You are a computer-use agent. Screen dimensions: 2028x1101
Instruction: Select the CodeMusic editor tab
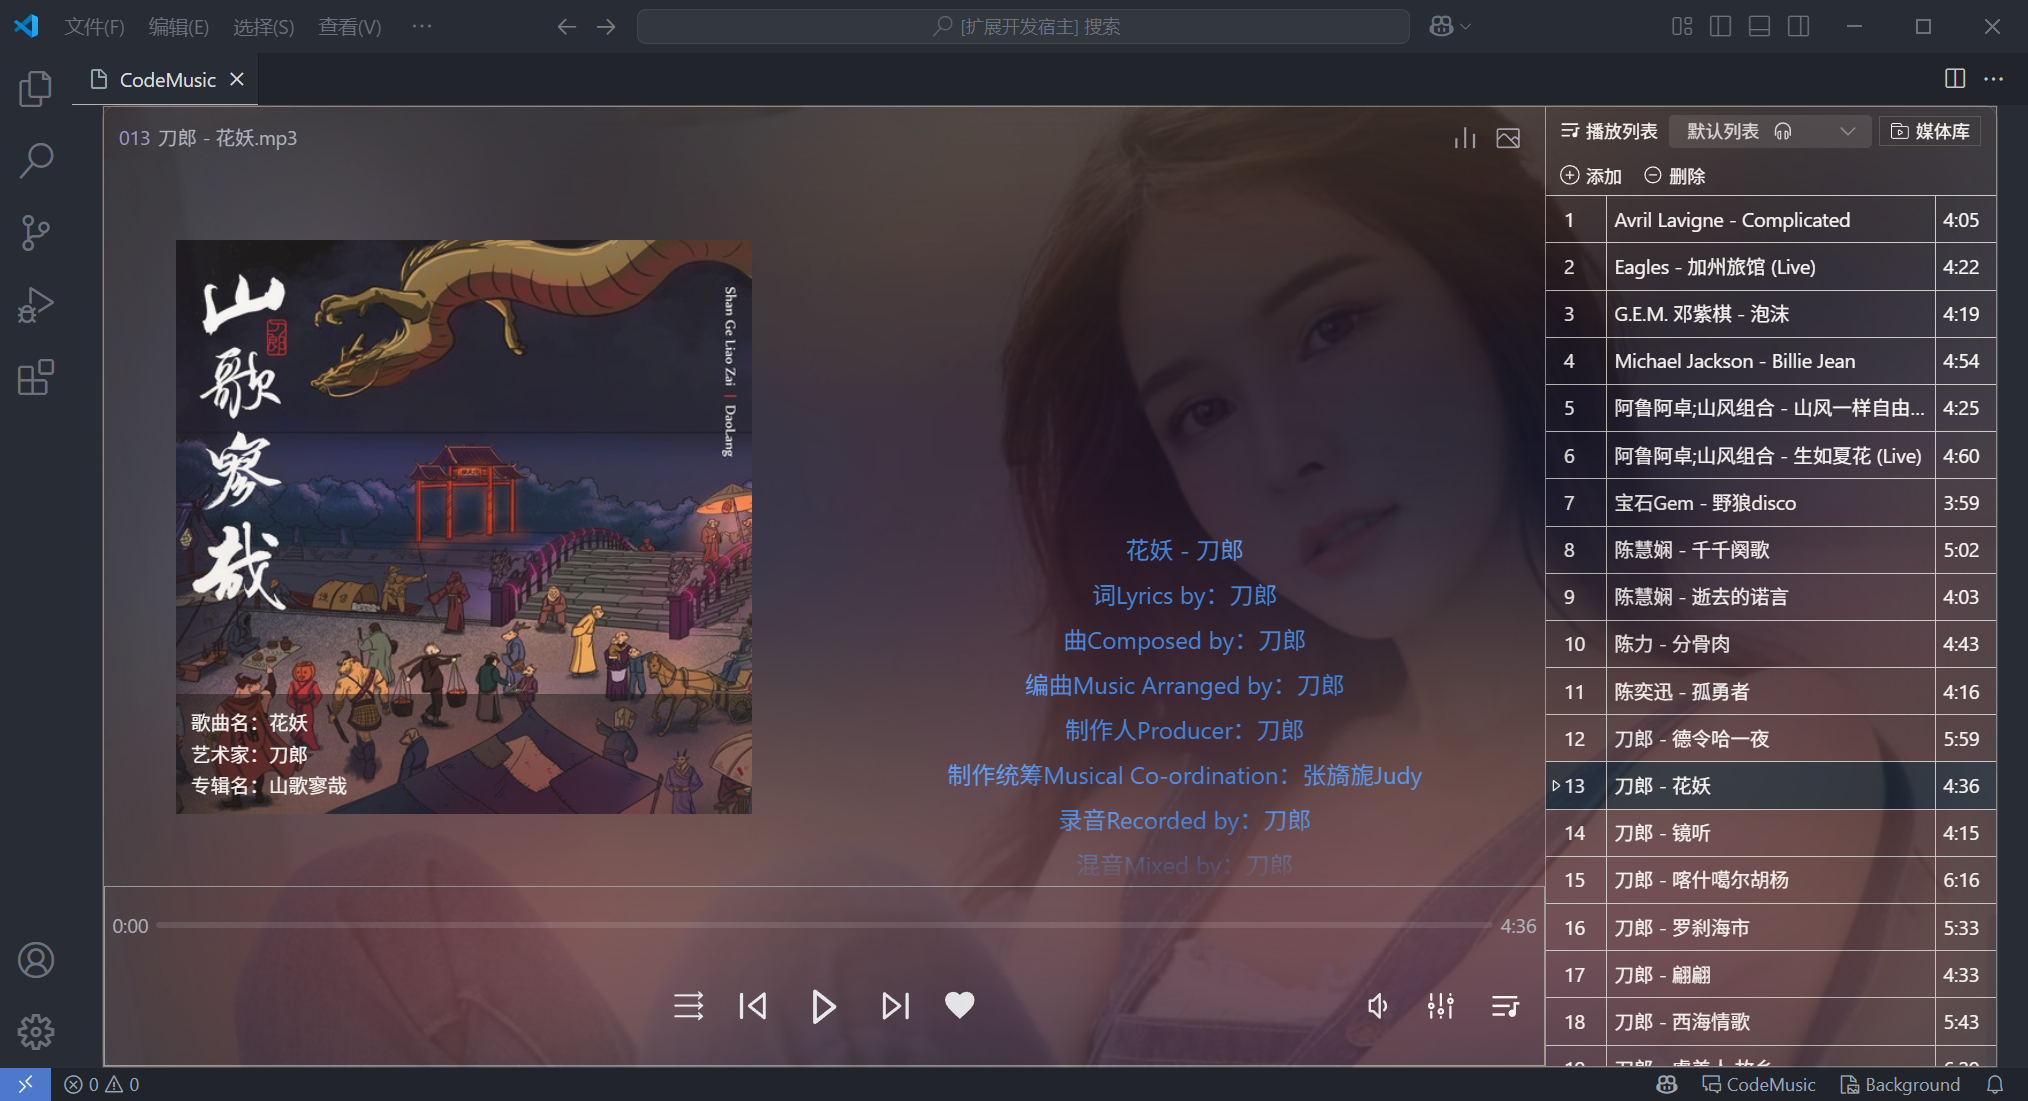pos(166,80)
